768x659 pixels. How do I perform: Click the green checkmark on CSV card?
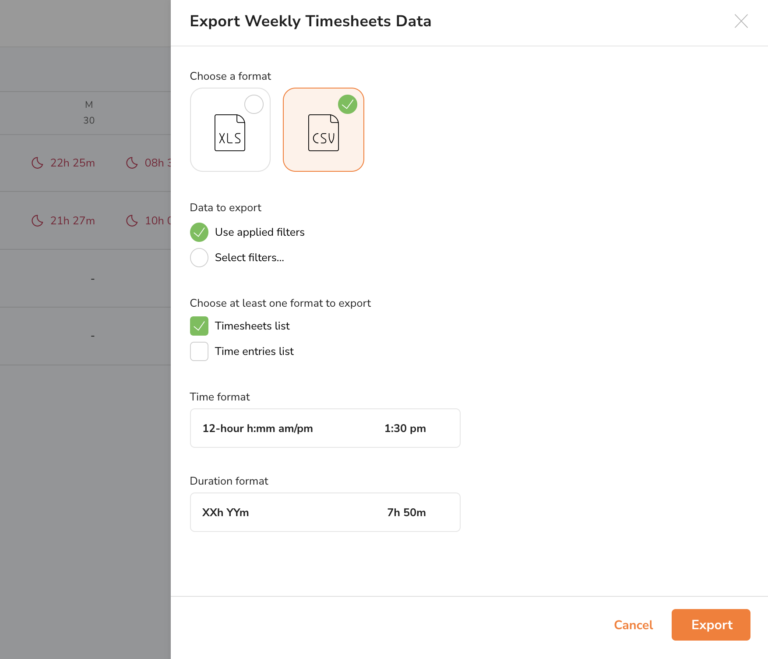point(347,104)
